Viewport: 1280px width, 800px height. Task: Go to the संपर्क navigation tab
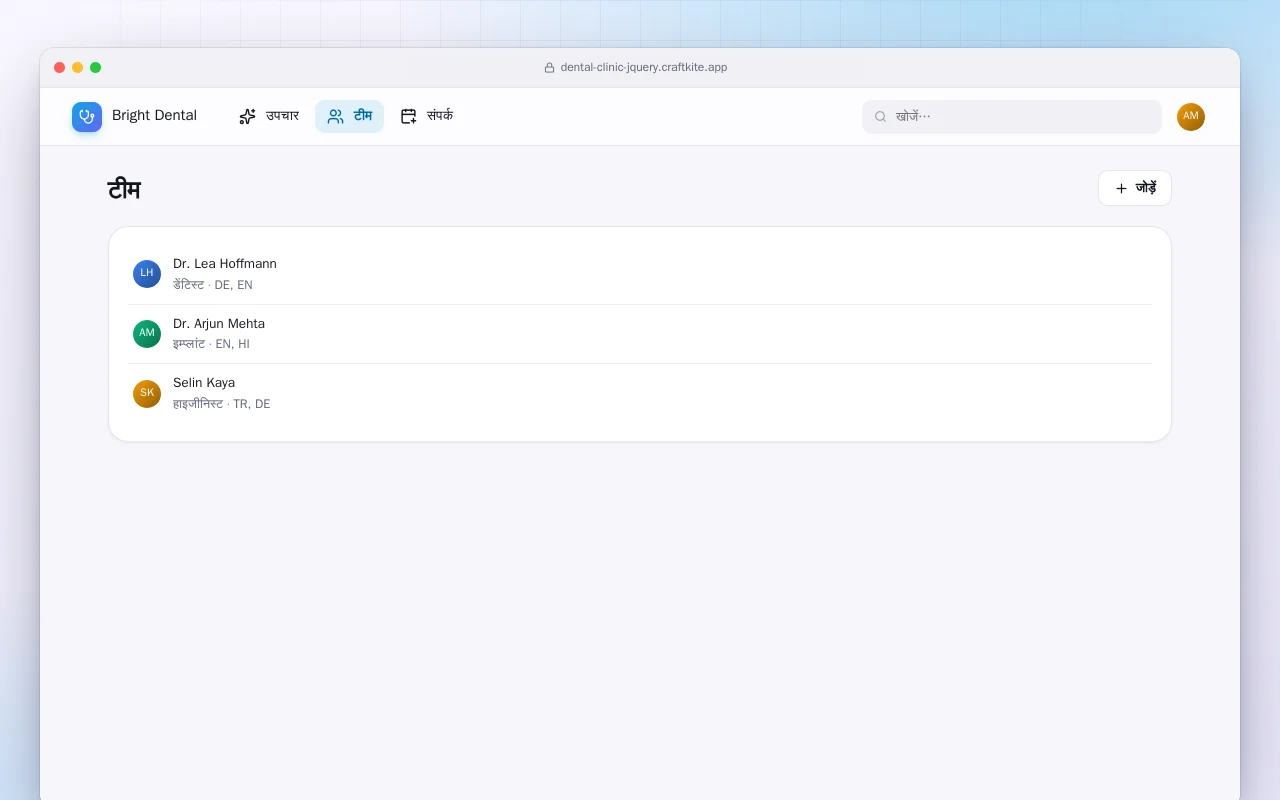(x=427, y=117)
